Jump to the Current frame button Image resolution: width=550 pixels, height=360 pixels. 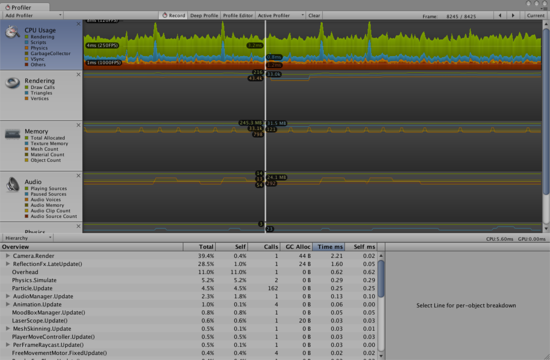[536, 15]
